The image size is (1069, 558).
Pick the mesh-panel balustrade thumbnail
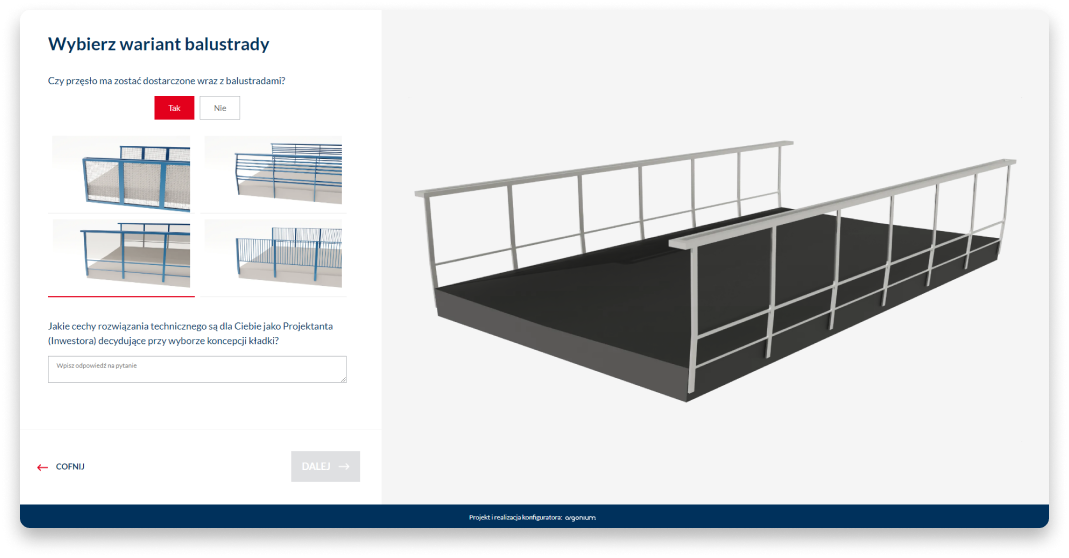121,174
